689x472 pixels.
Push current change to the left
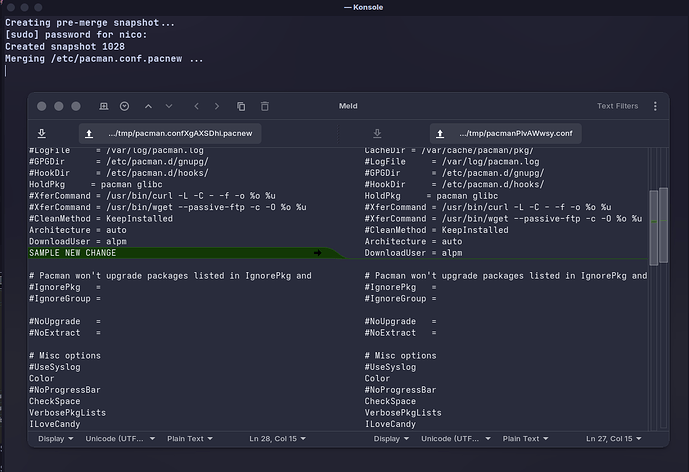(x=196, y=106)
